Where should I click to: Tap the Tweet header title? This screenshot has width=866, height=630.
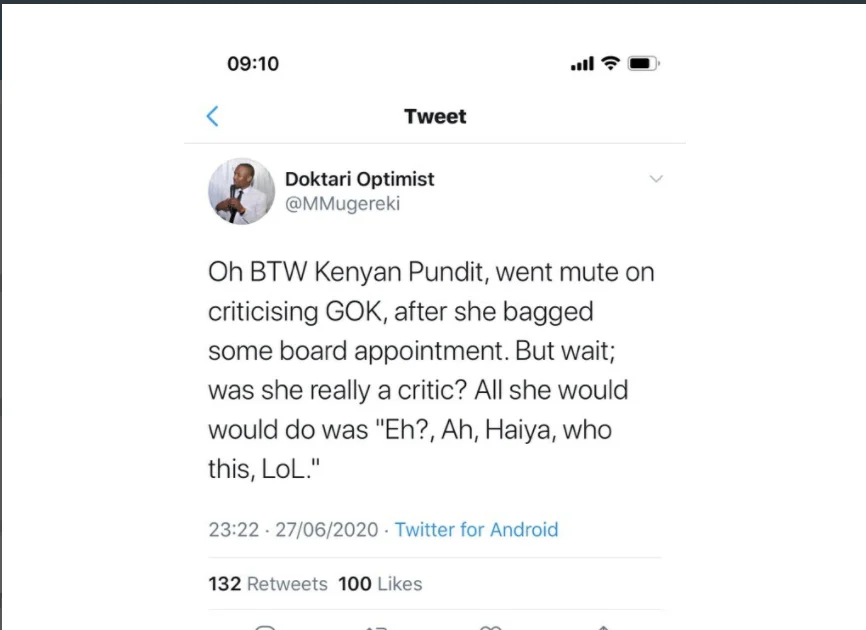[x=435, y=116]
